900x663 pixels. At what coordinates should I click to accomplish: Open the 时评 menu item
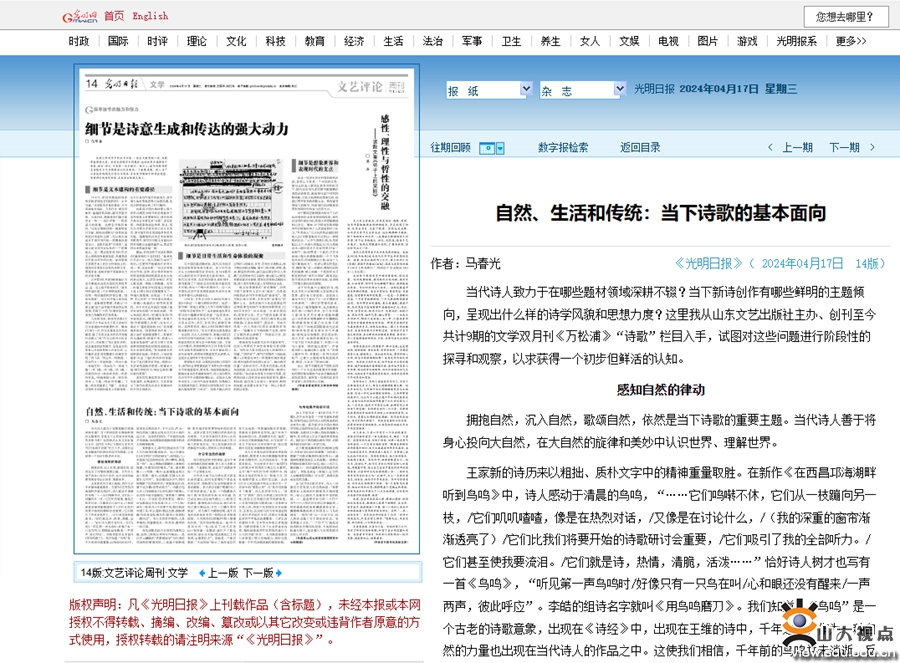(157, 41)
